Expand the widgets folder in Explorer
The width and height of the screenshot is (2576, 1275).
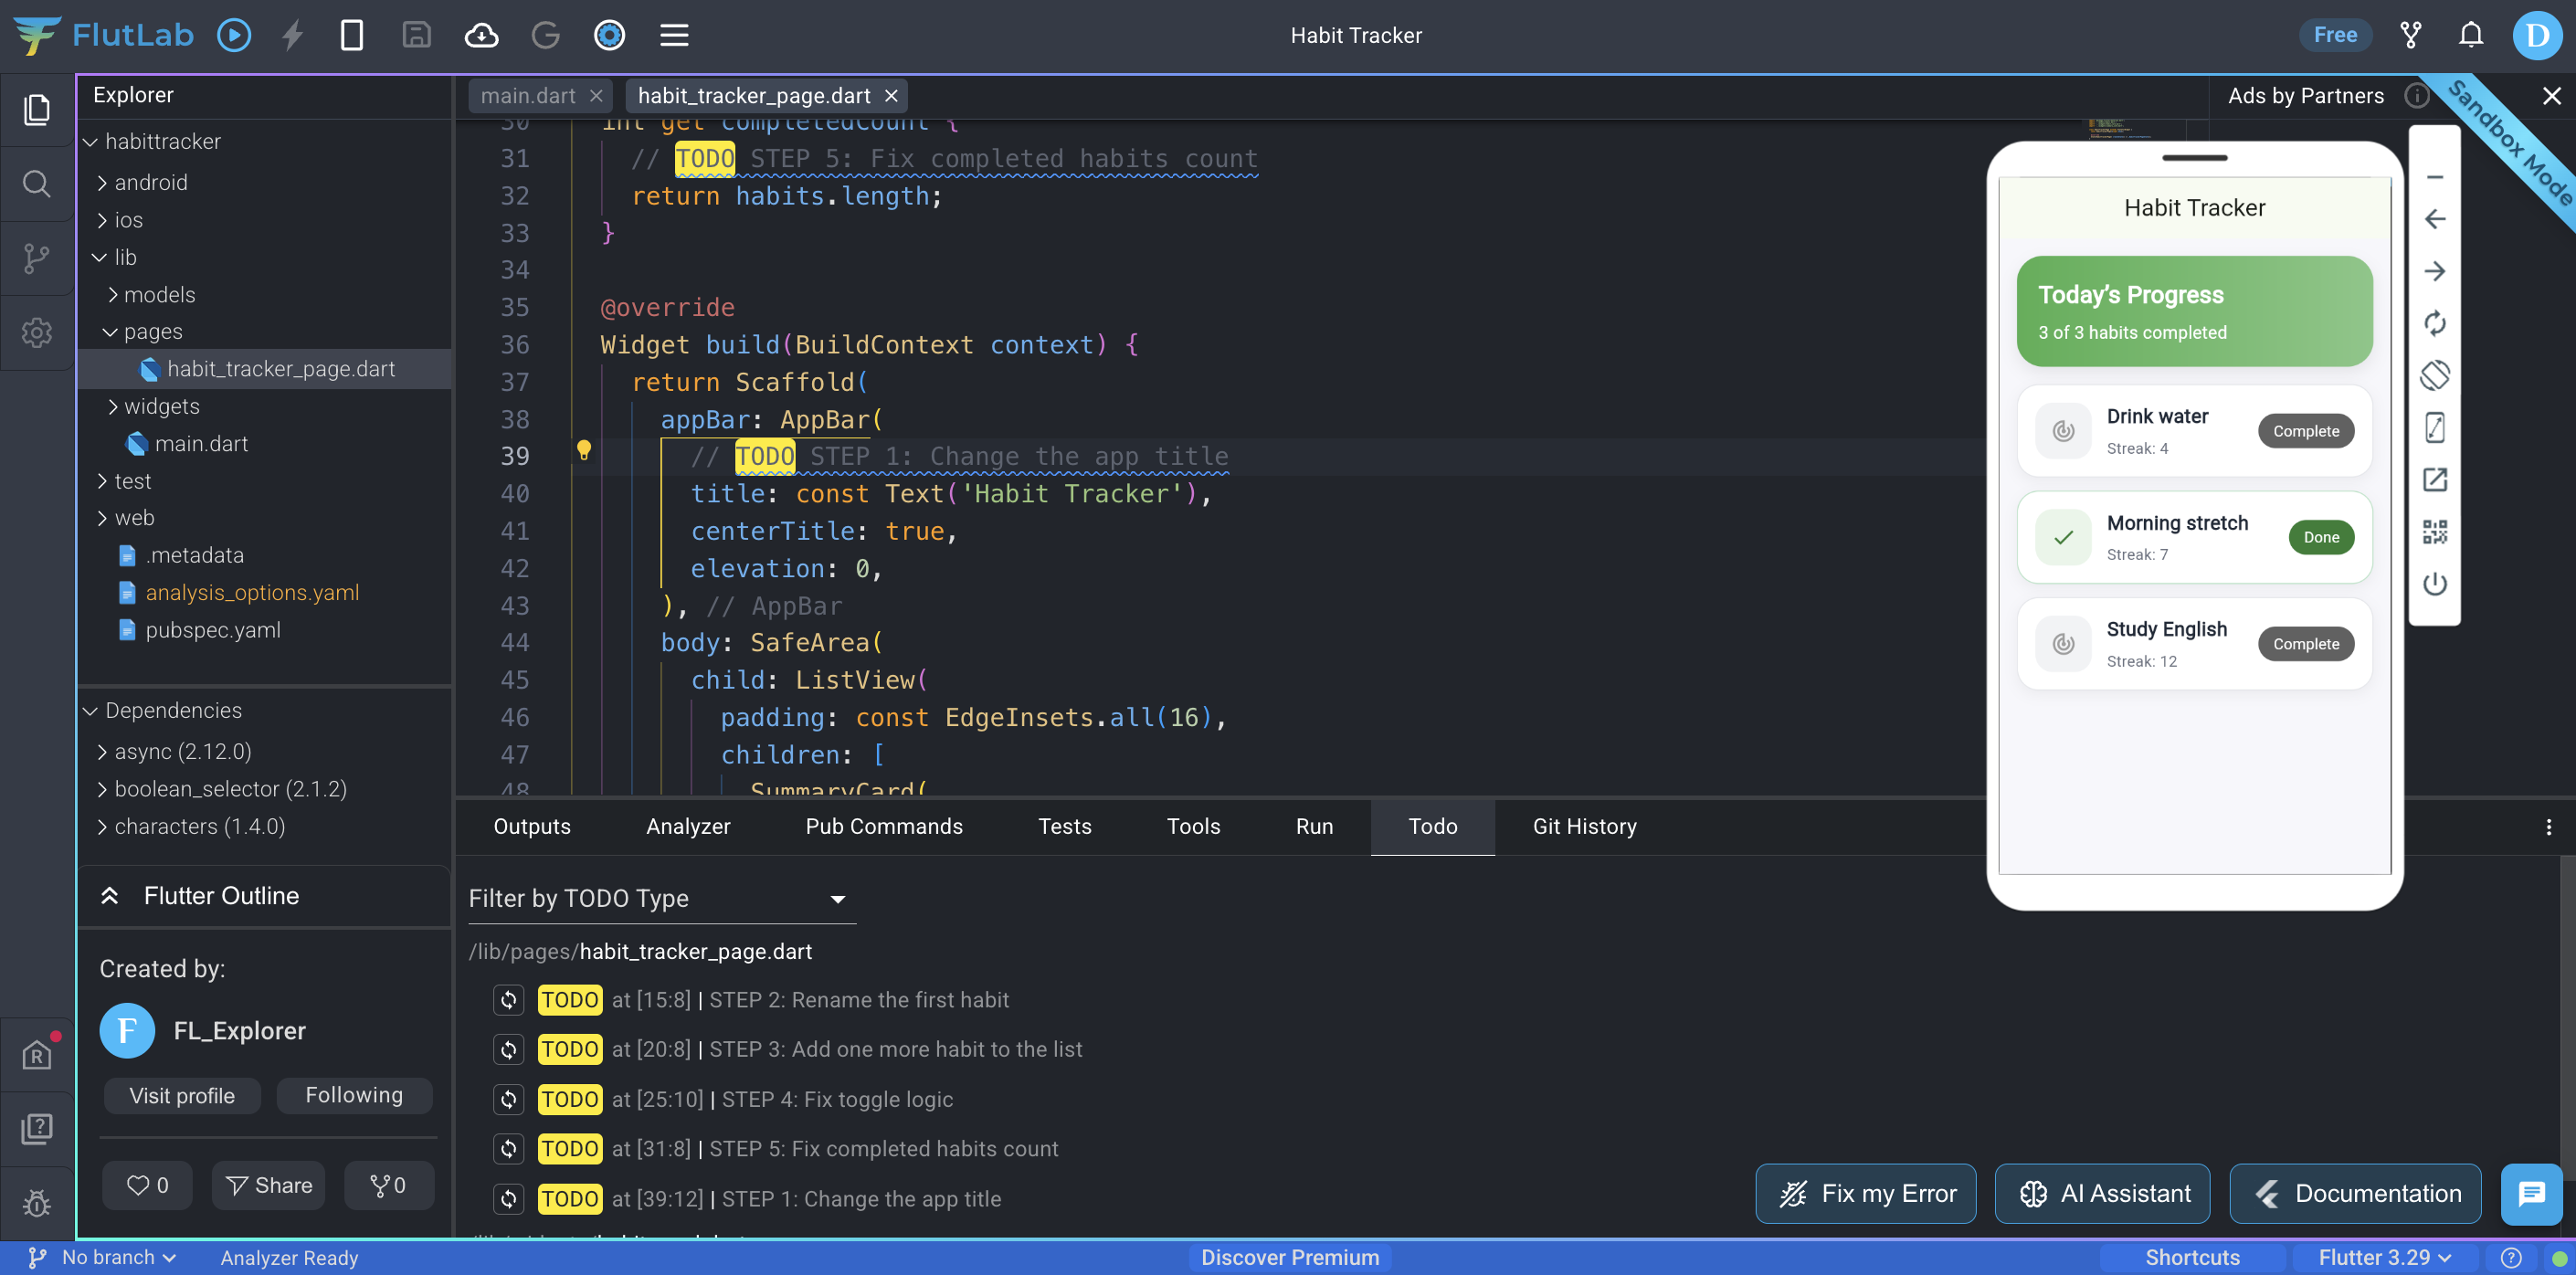click(x=161, y=406)
